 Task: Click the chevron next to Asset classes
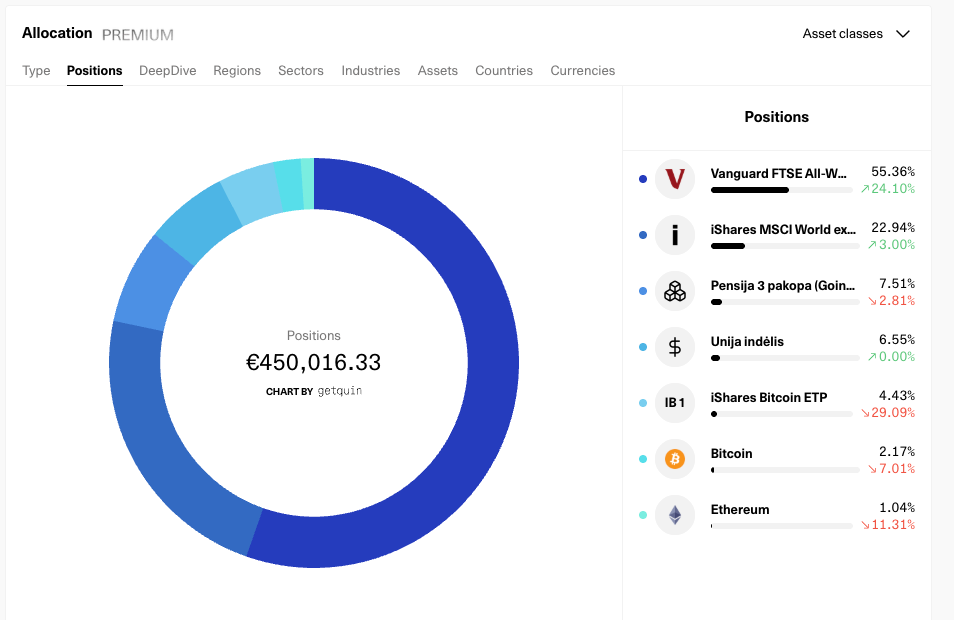pyautogui.click(x=903, y=34)
